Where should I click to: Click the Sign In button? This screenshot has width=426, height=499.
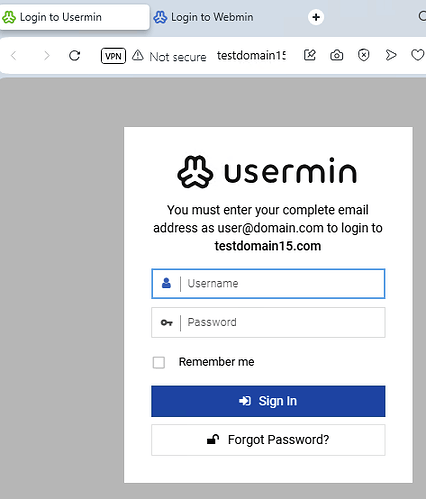coord(268,401)
